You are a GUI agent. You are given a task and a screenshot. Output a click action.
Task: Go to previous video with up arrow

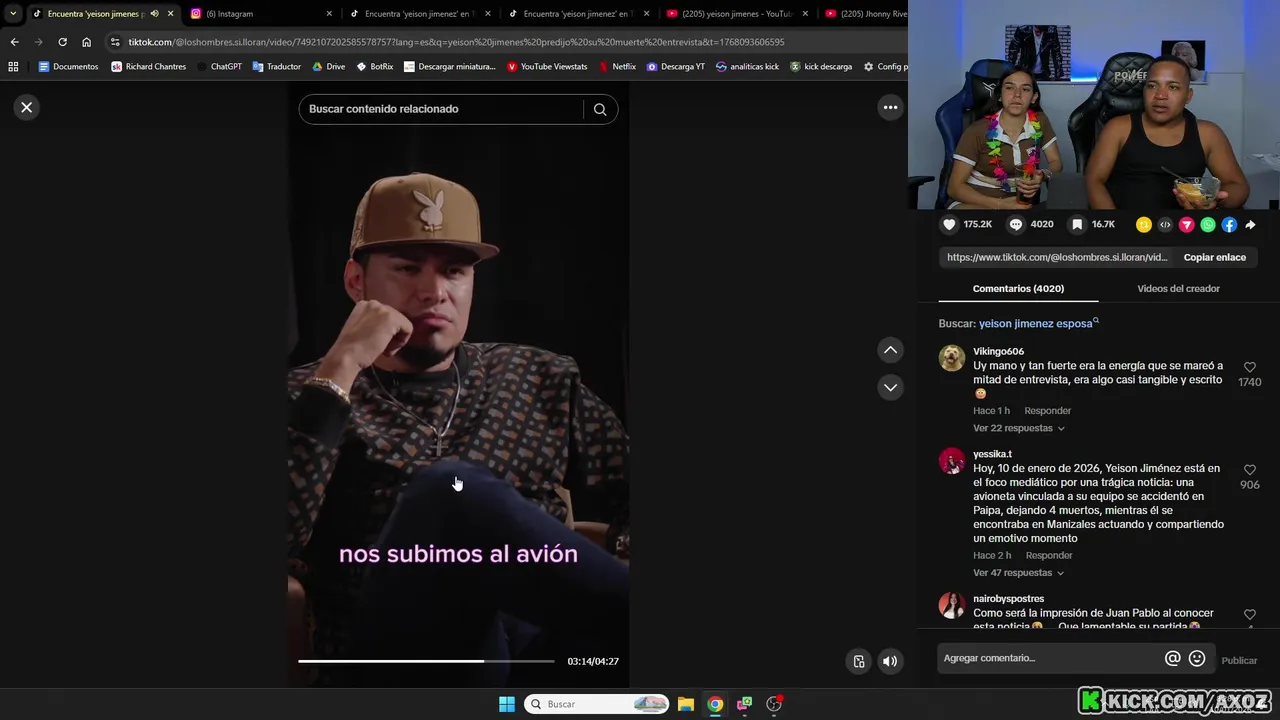pyautogui.click(x=890, y=350)
